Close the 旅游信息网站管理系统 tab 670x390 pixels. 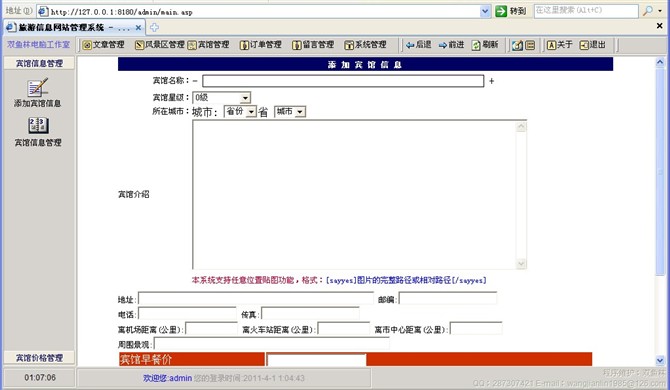pos(138,28)
